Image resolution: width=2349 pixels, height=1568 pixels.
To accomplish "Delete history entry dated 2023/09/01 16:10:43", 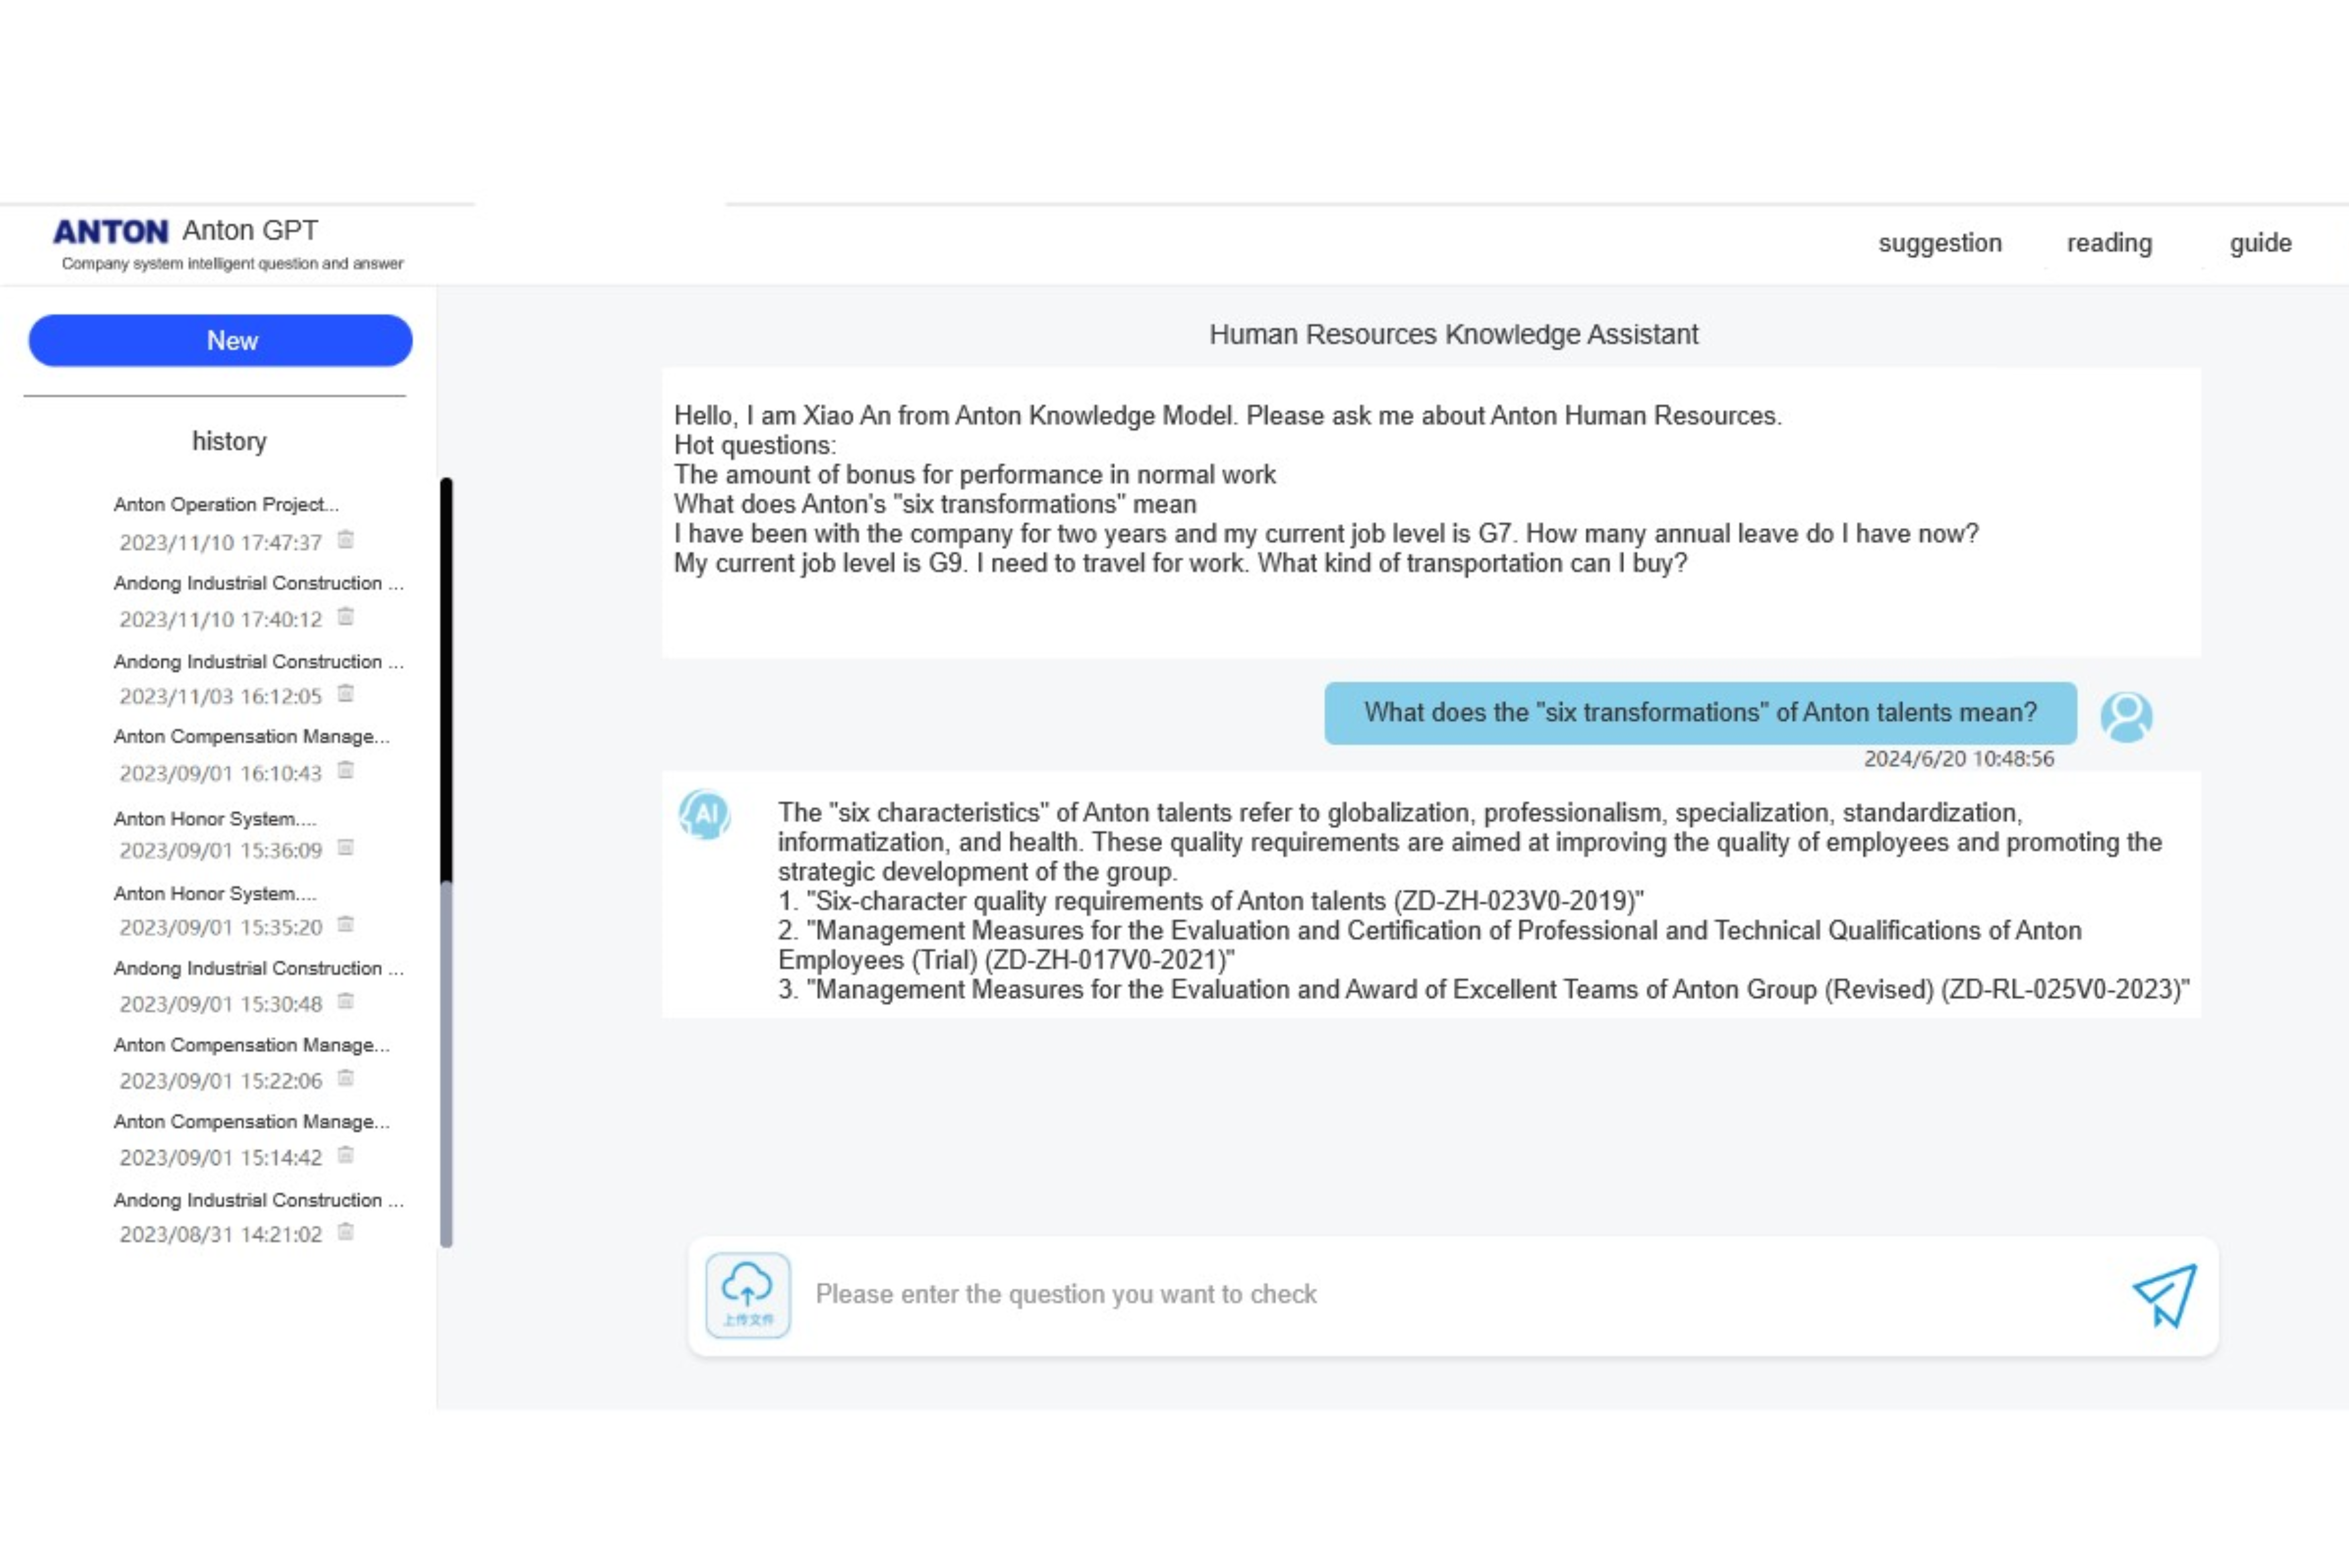I will coord(346,771).
